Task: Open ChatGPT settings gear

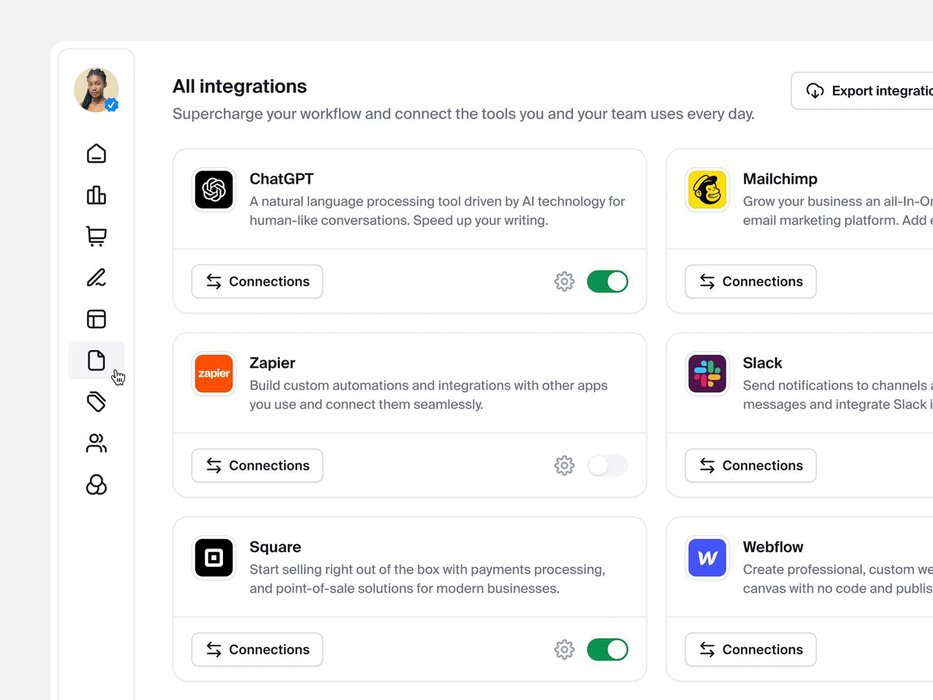Action: [x=564, y=282]
